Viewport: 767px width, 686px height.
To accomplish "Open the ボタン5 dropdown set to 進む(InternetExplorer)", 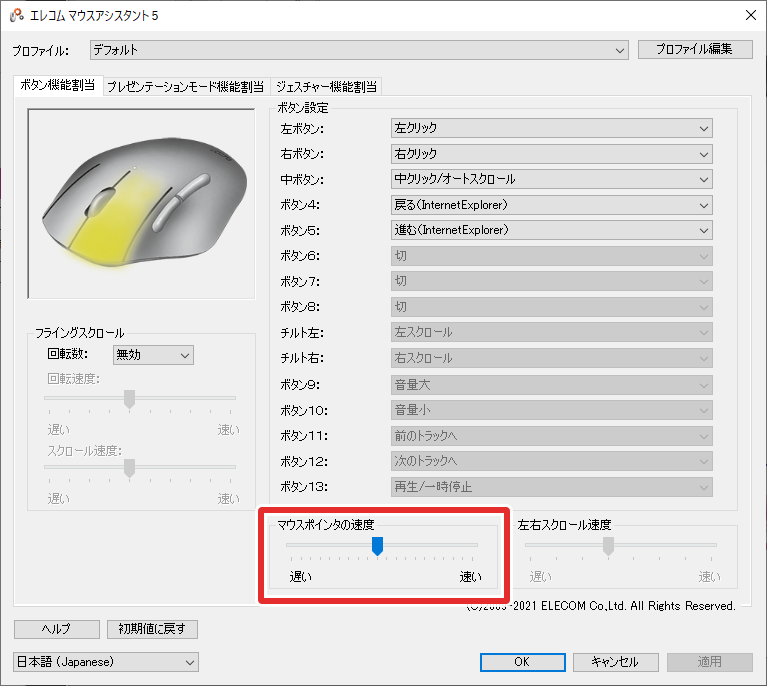I will click(551, 230).
